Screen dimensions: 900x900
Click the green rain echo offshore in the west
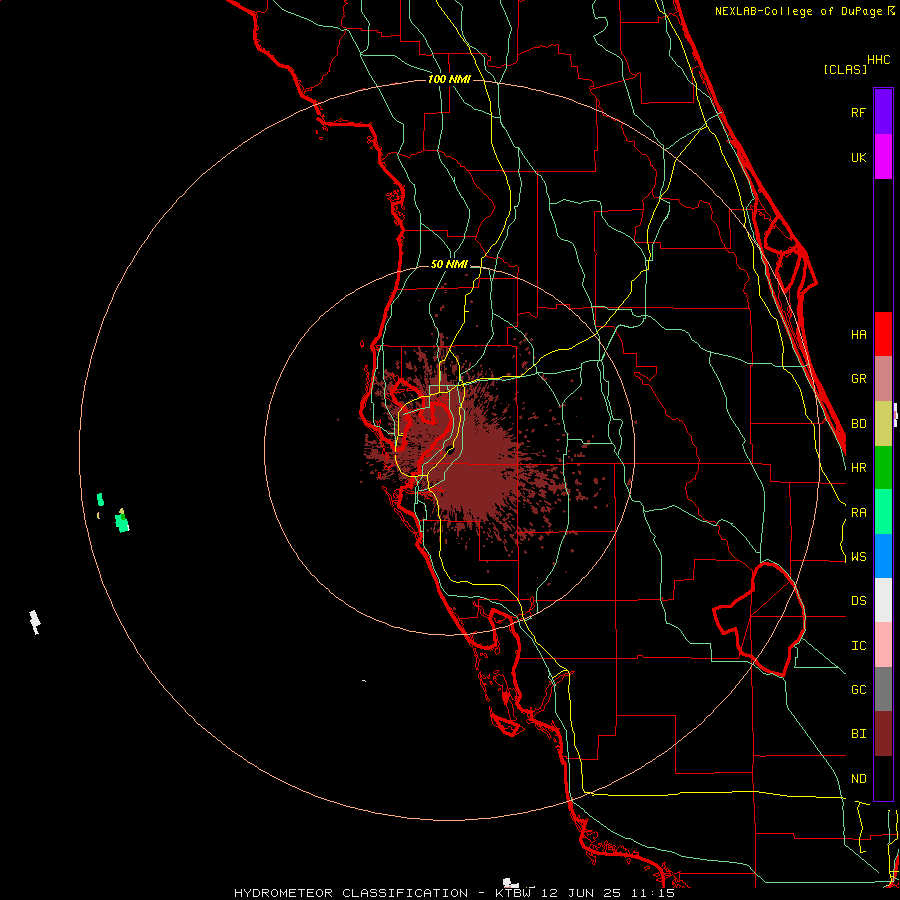[x=122, y=522]
